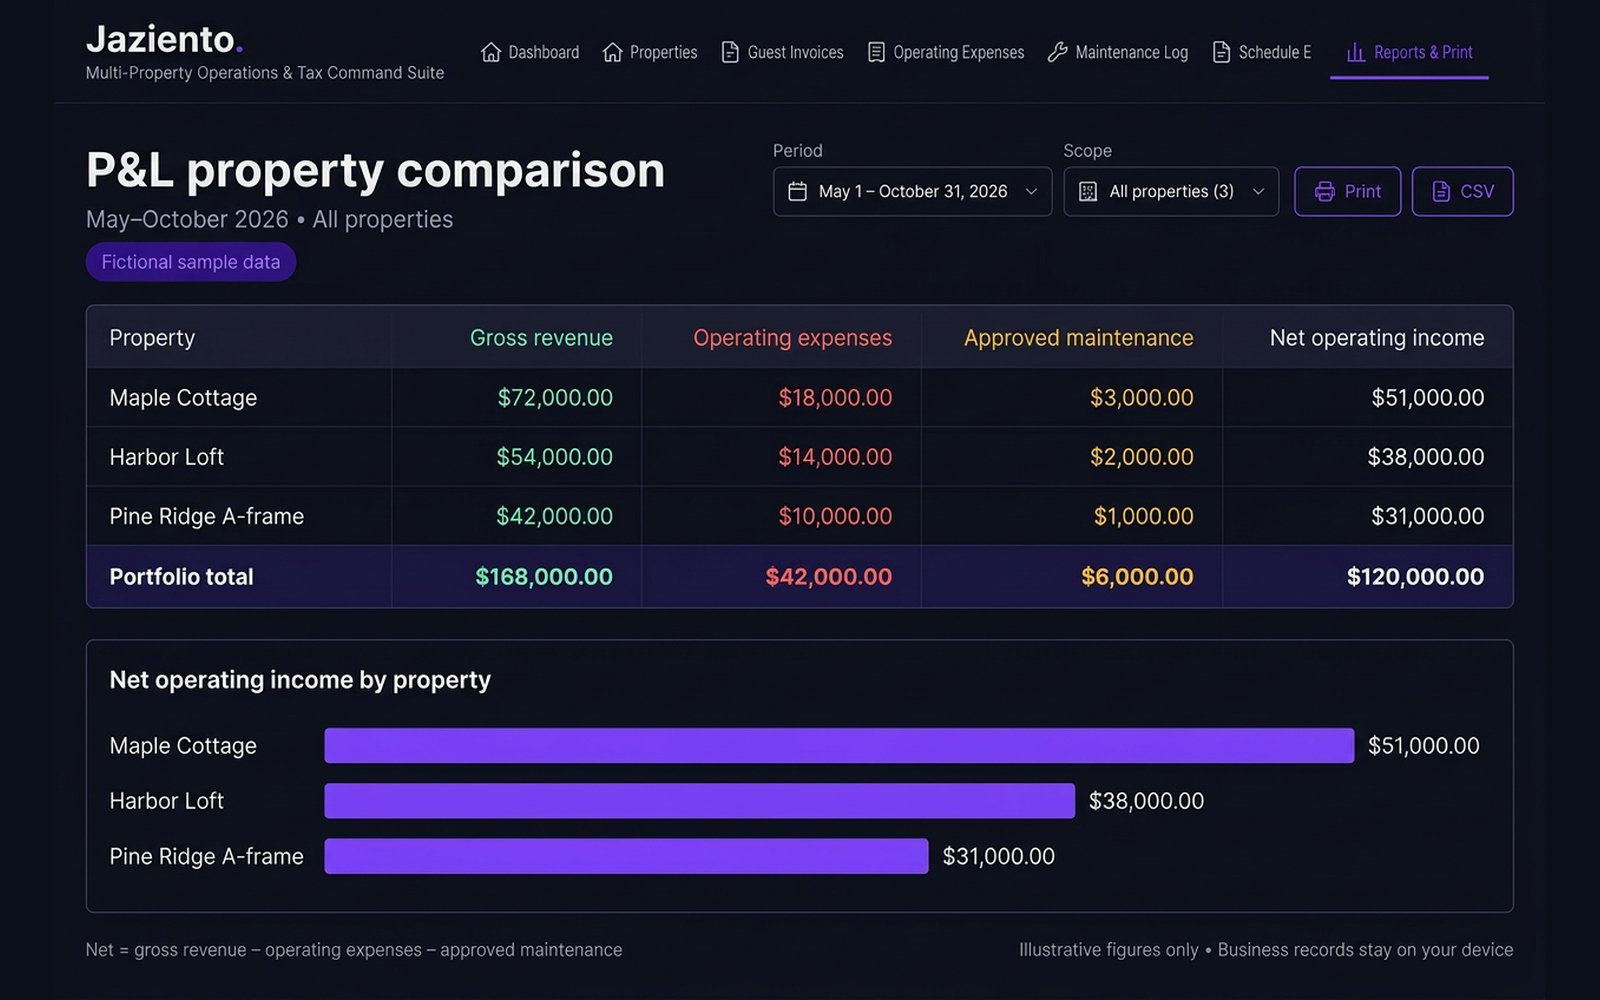Click the Schedule E file icon

pos(1221,52)
